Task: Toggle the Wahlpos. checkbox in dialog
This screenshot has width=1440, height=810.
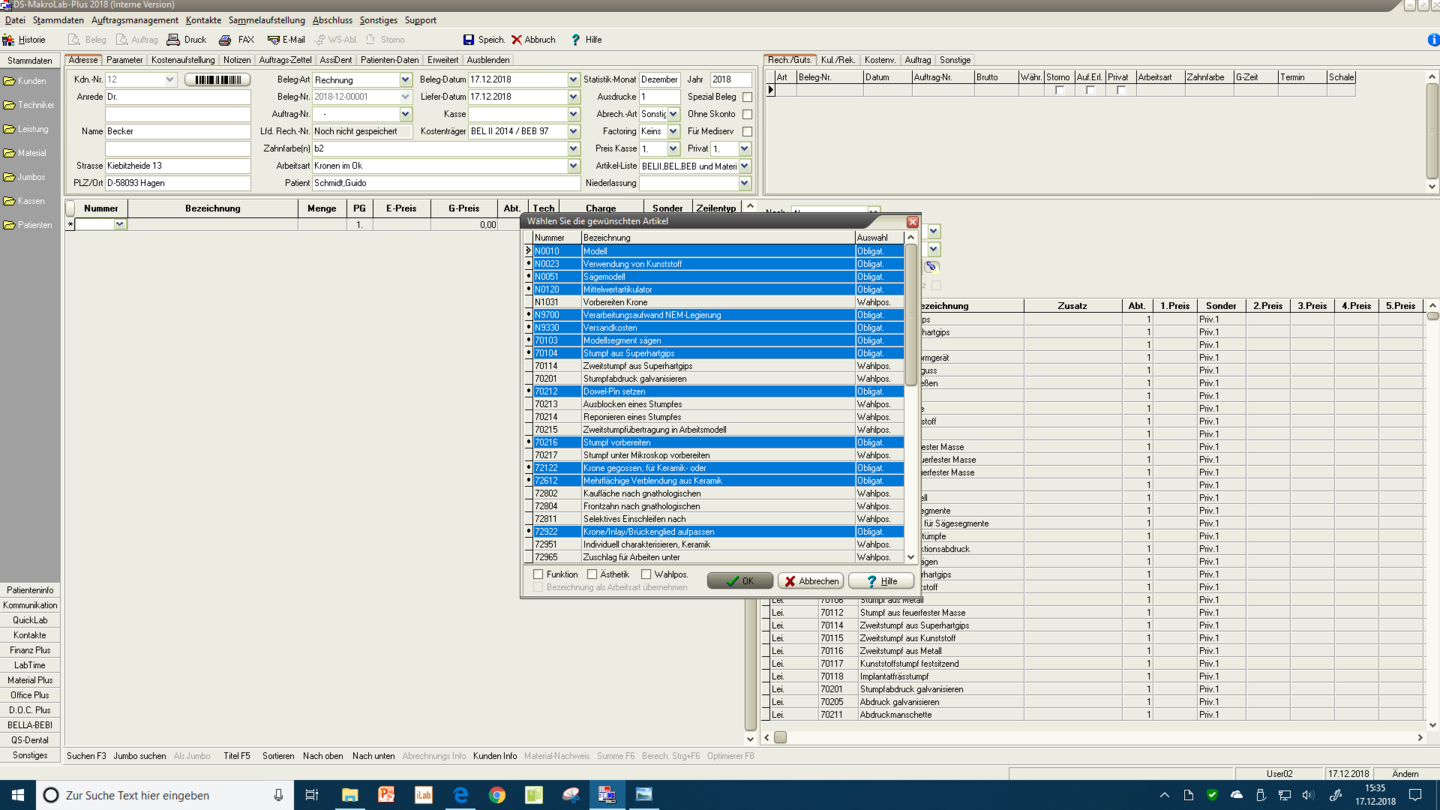Action: [x=646, y=575]
